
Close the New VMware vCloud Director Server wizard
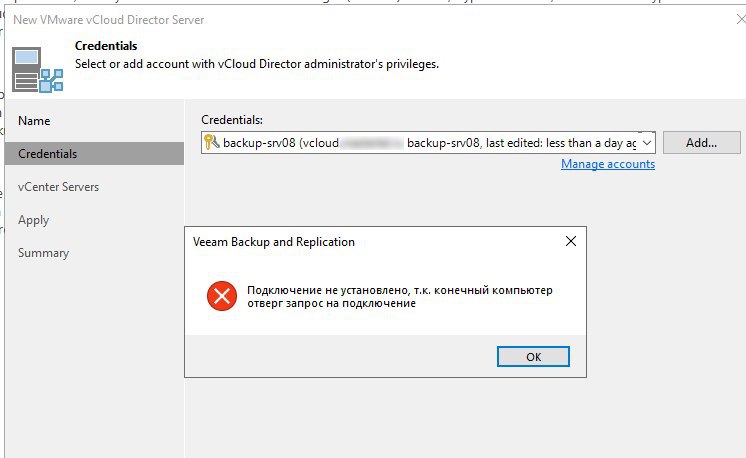(740, 19)
